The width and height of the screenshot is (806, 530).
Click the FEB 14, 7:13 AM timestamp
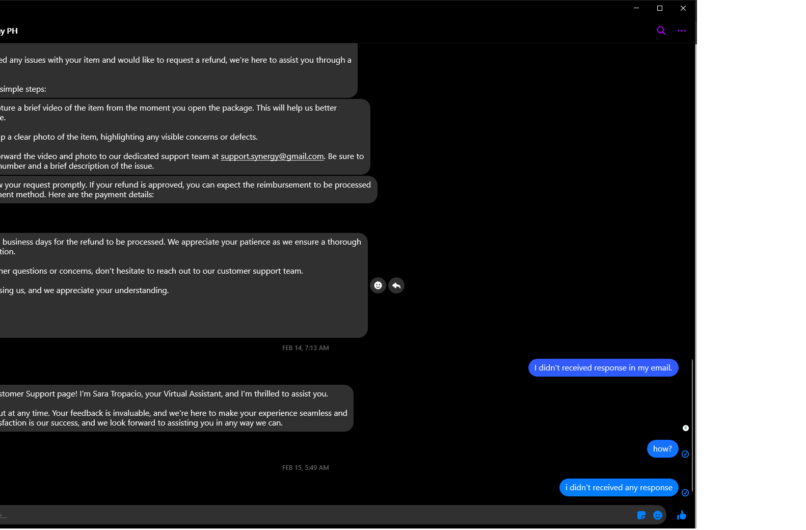(x=305, y=348)
